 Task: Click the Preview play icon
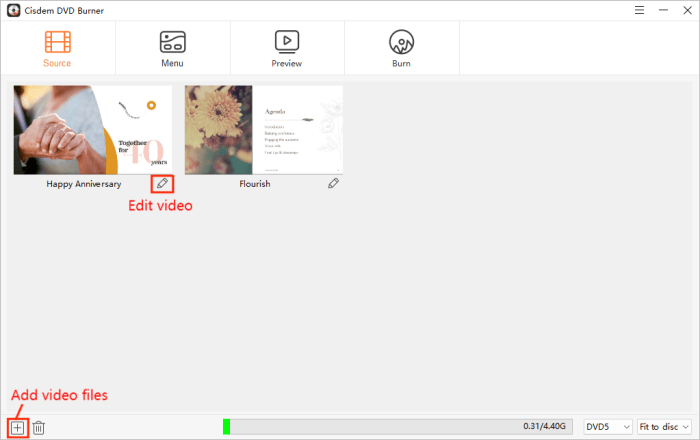(x=287, y=42)
